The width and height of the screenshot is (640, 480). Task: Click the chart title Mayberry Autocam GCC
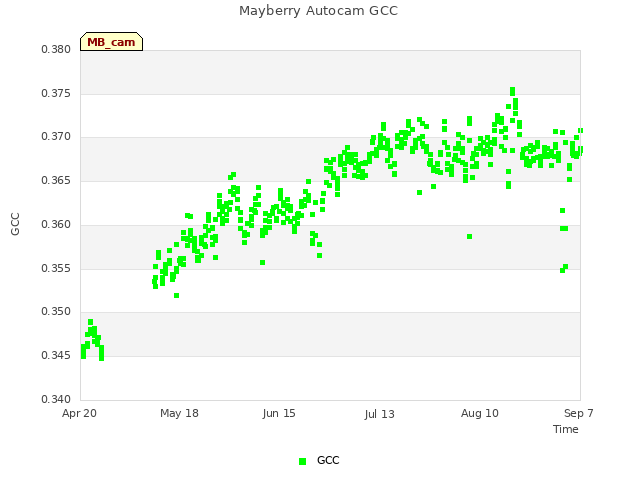coord(318,11)
